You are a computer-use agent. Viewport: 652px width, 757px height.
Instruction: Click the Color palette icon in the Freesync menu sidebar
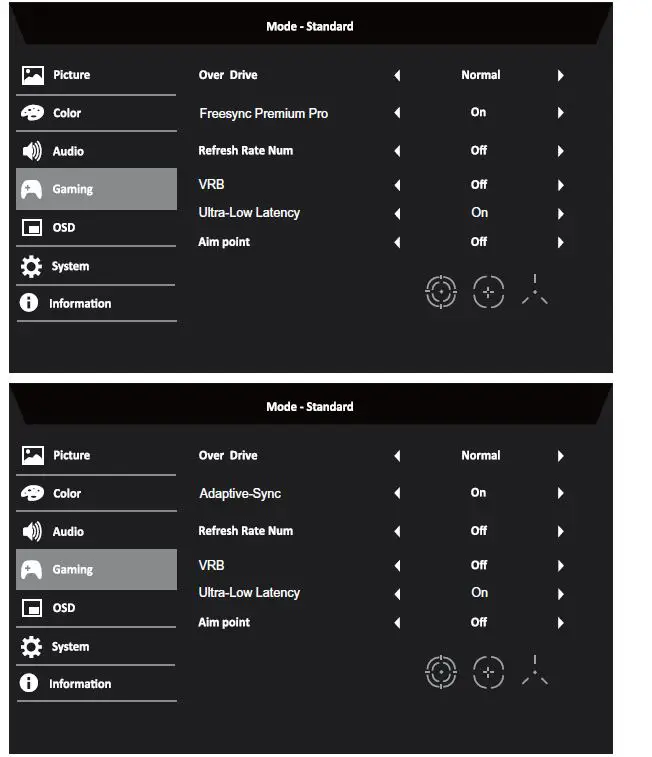click(32, 113)
